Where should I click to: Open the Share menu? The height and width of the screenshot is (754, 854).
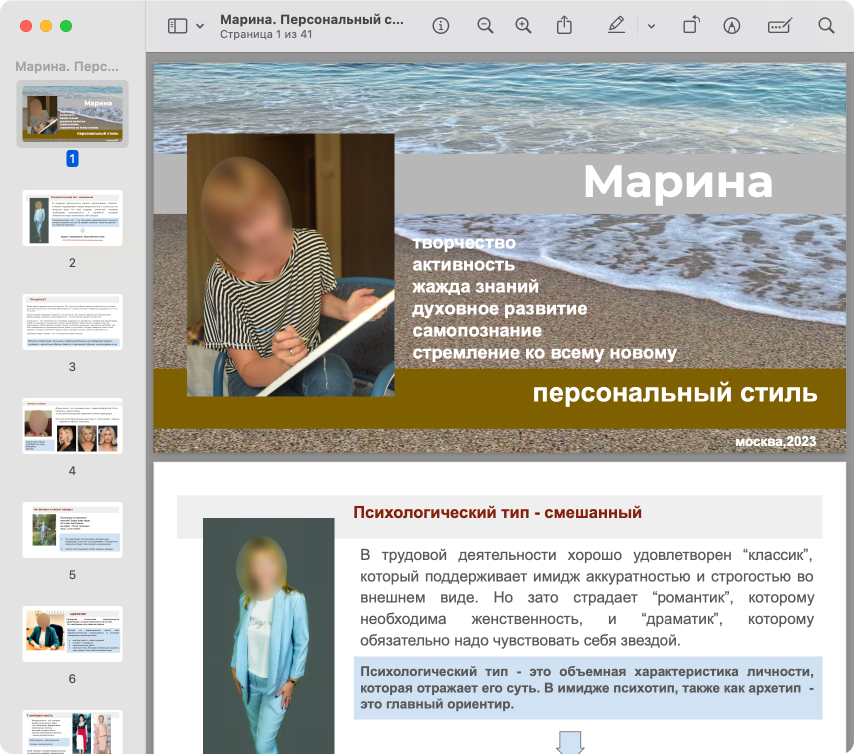[x=565, y=26]
